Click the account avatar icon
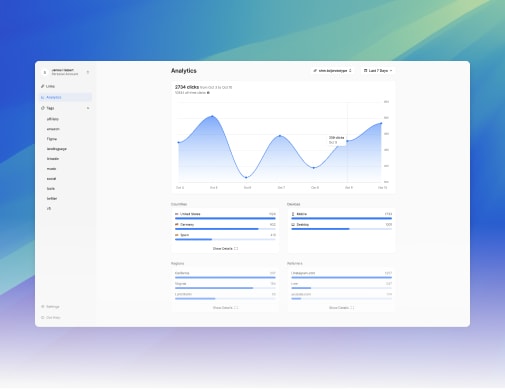This screenshot has height=389, width=505. pyautogui.click(x=45, y=72)
